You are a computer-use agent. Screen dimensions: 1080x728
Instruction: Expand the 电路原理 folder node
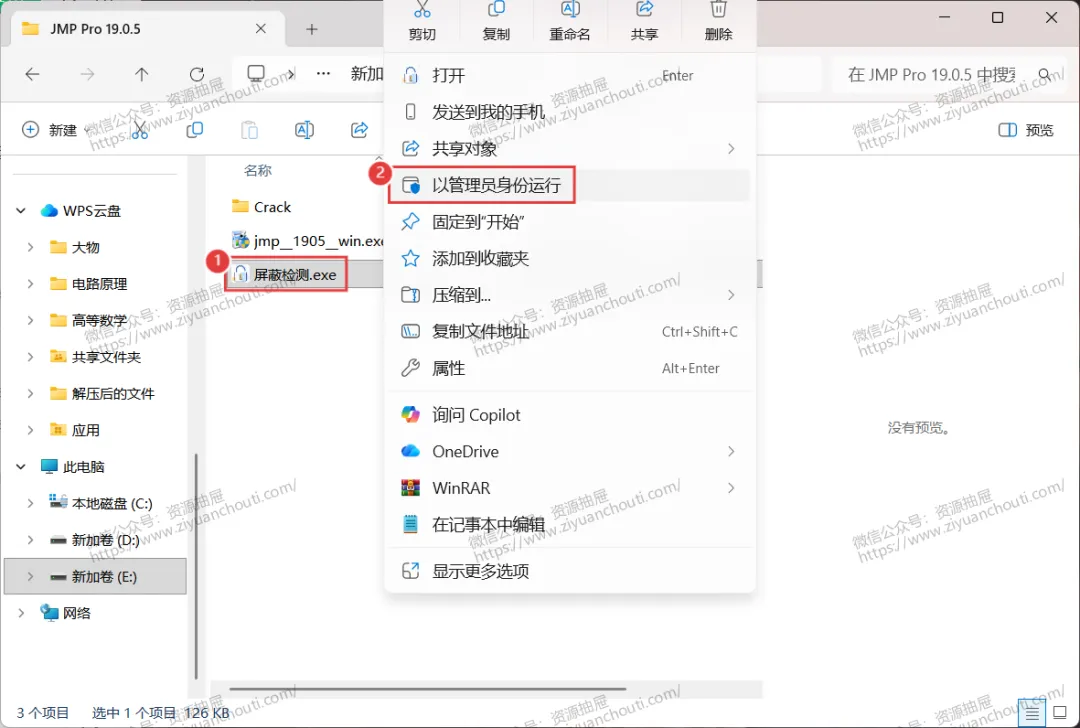(30, 284)
